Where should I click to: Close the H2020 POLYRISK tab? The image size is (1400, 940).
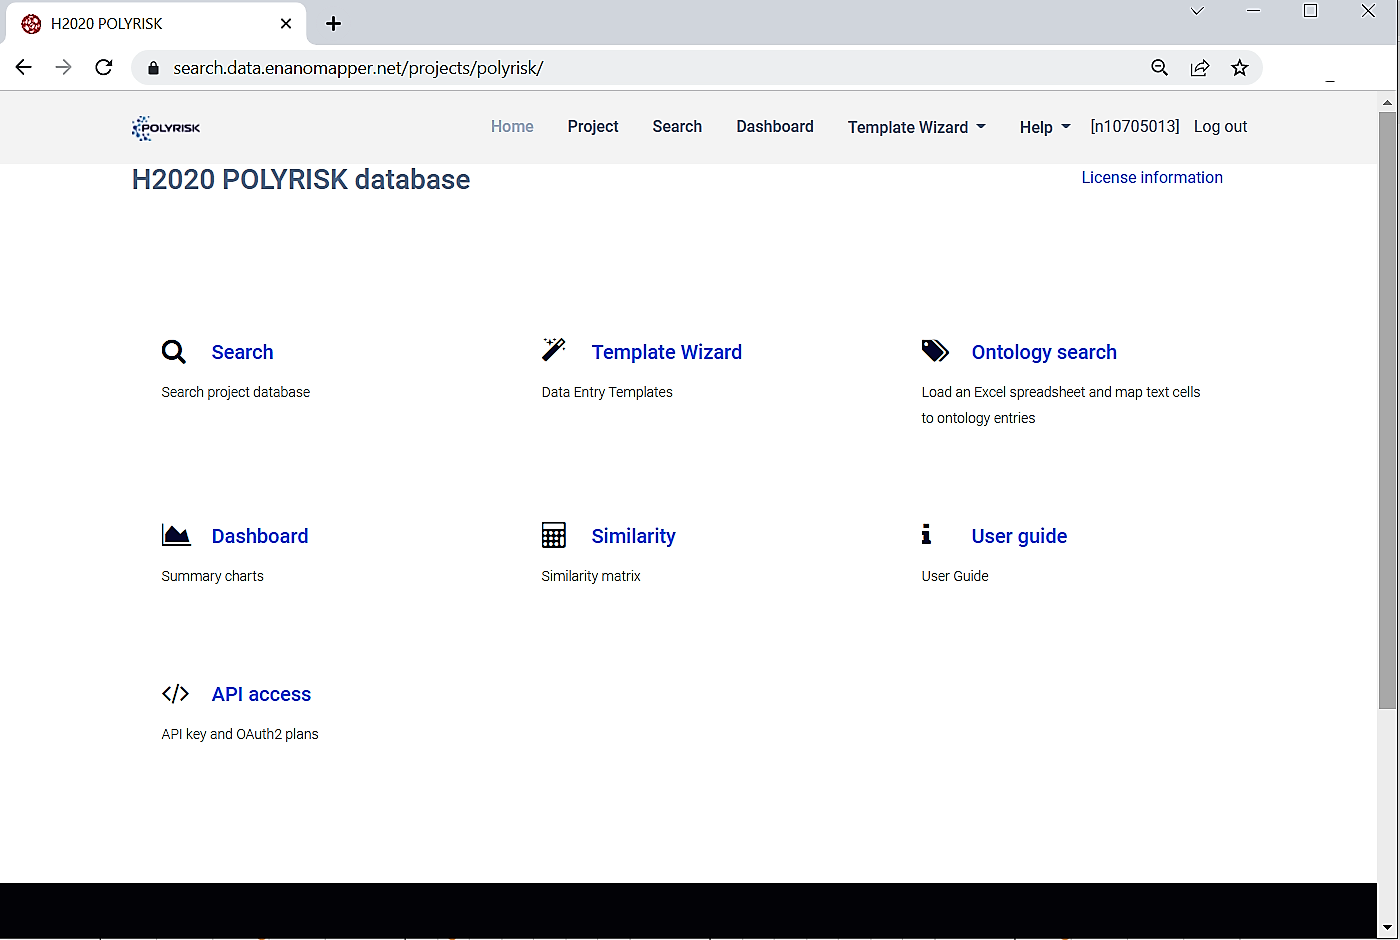coord(286,24)
